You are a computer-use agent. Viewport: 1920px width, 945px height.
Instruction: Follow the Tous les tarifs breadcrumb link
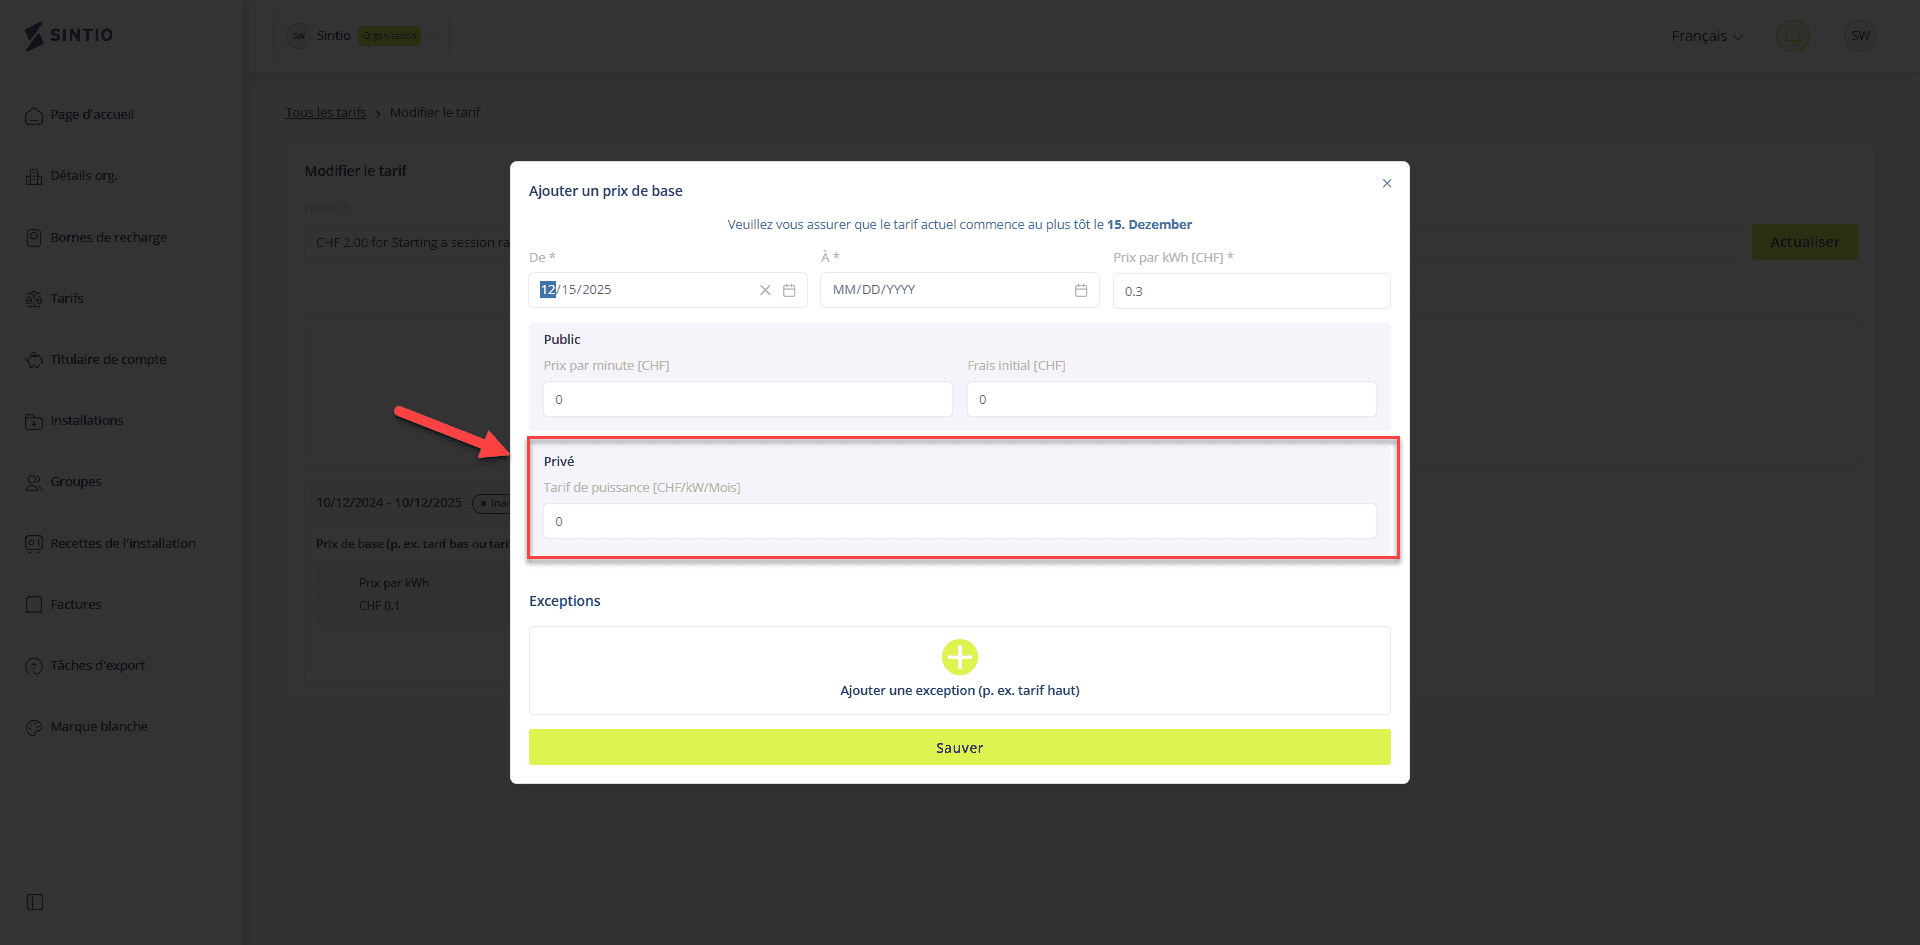[325, 113]
